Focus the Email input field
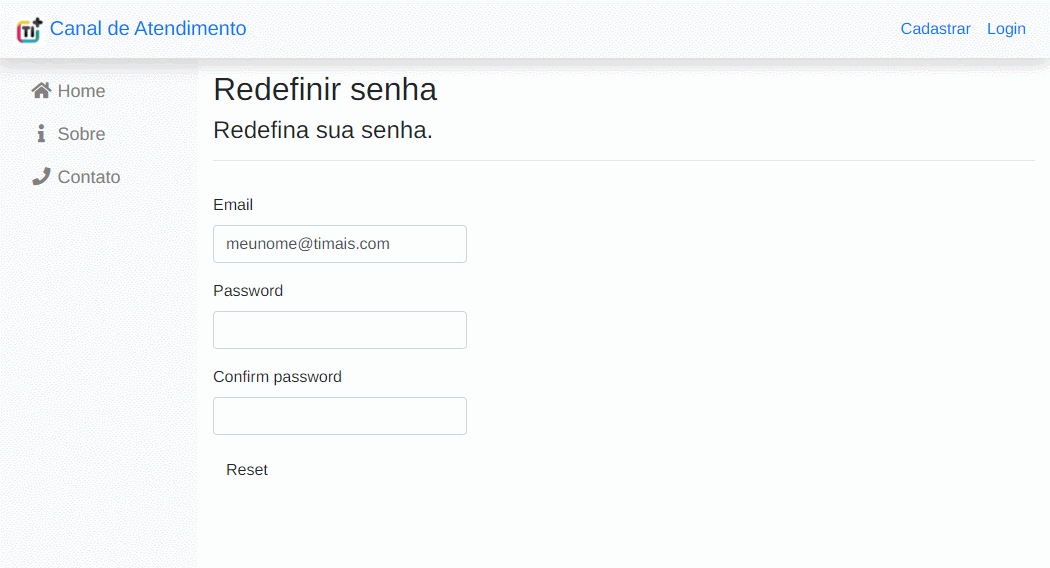This screenshot has width=1050, height=568. [340, 244]
